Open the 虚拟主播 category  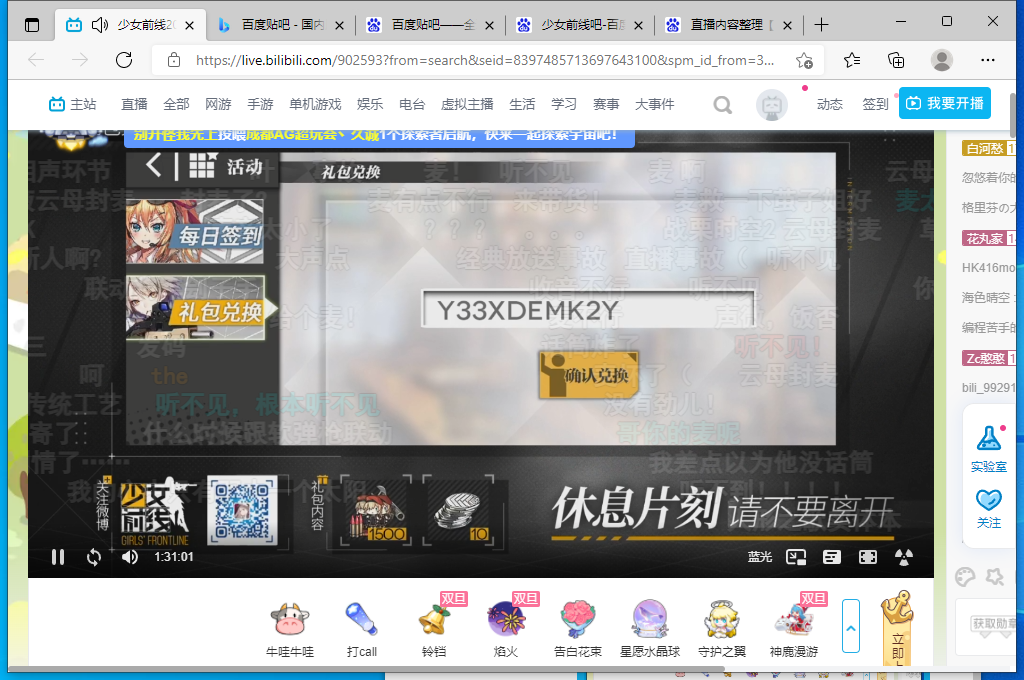[x=467, y=105]
